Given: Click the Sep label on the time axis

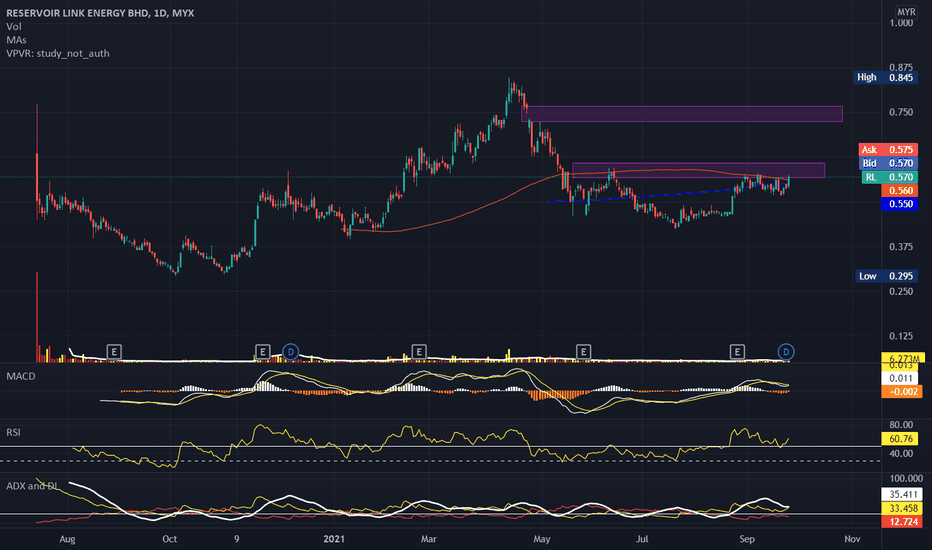Looking at the screenshot, I should pos(747,539).
